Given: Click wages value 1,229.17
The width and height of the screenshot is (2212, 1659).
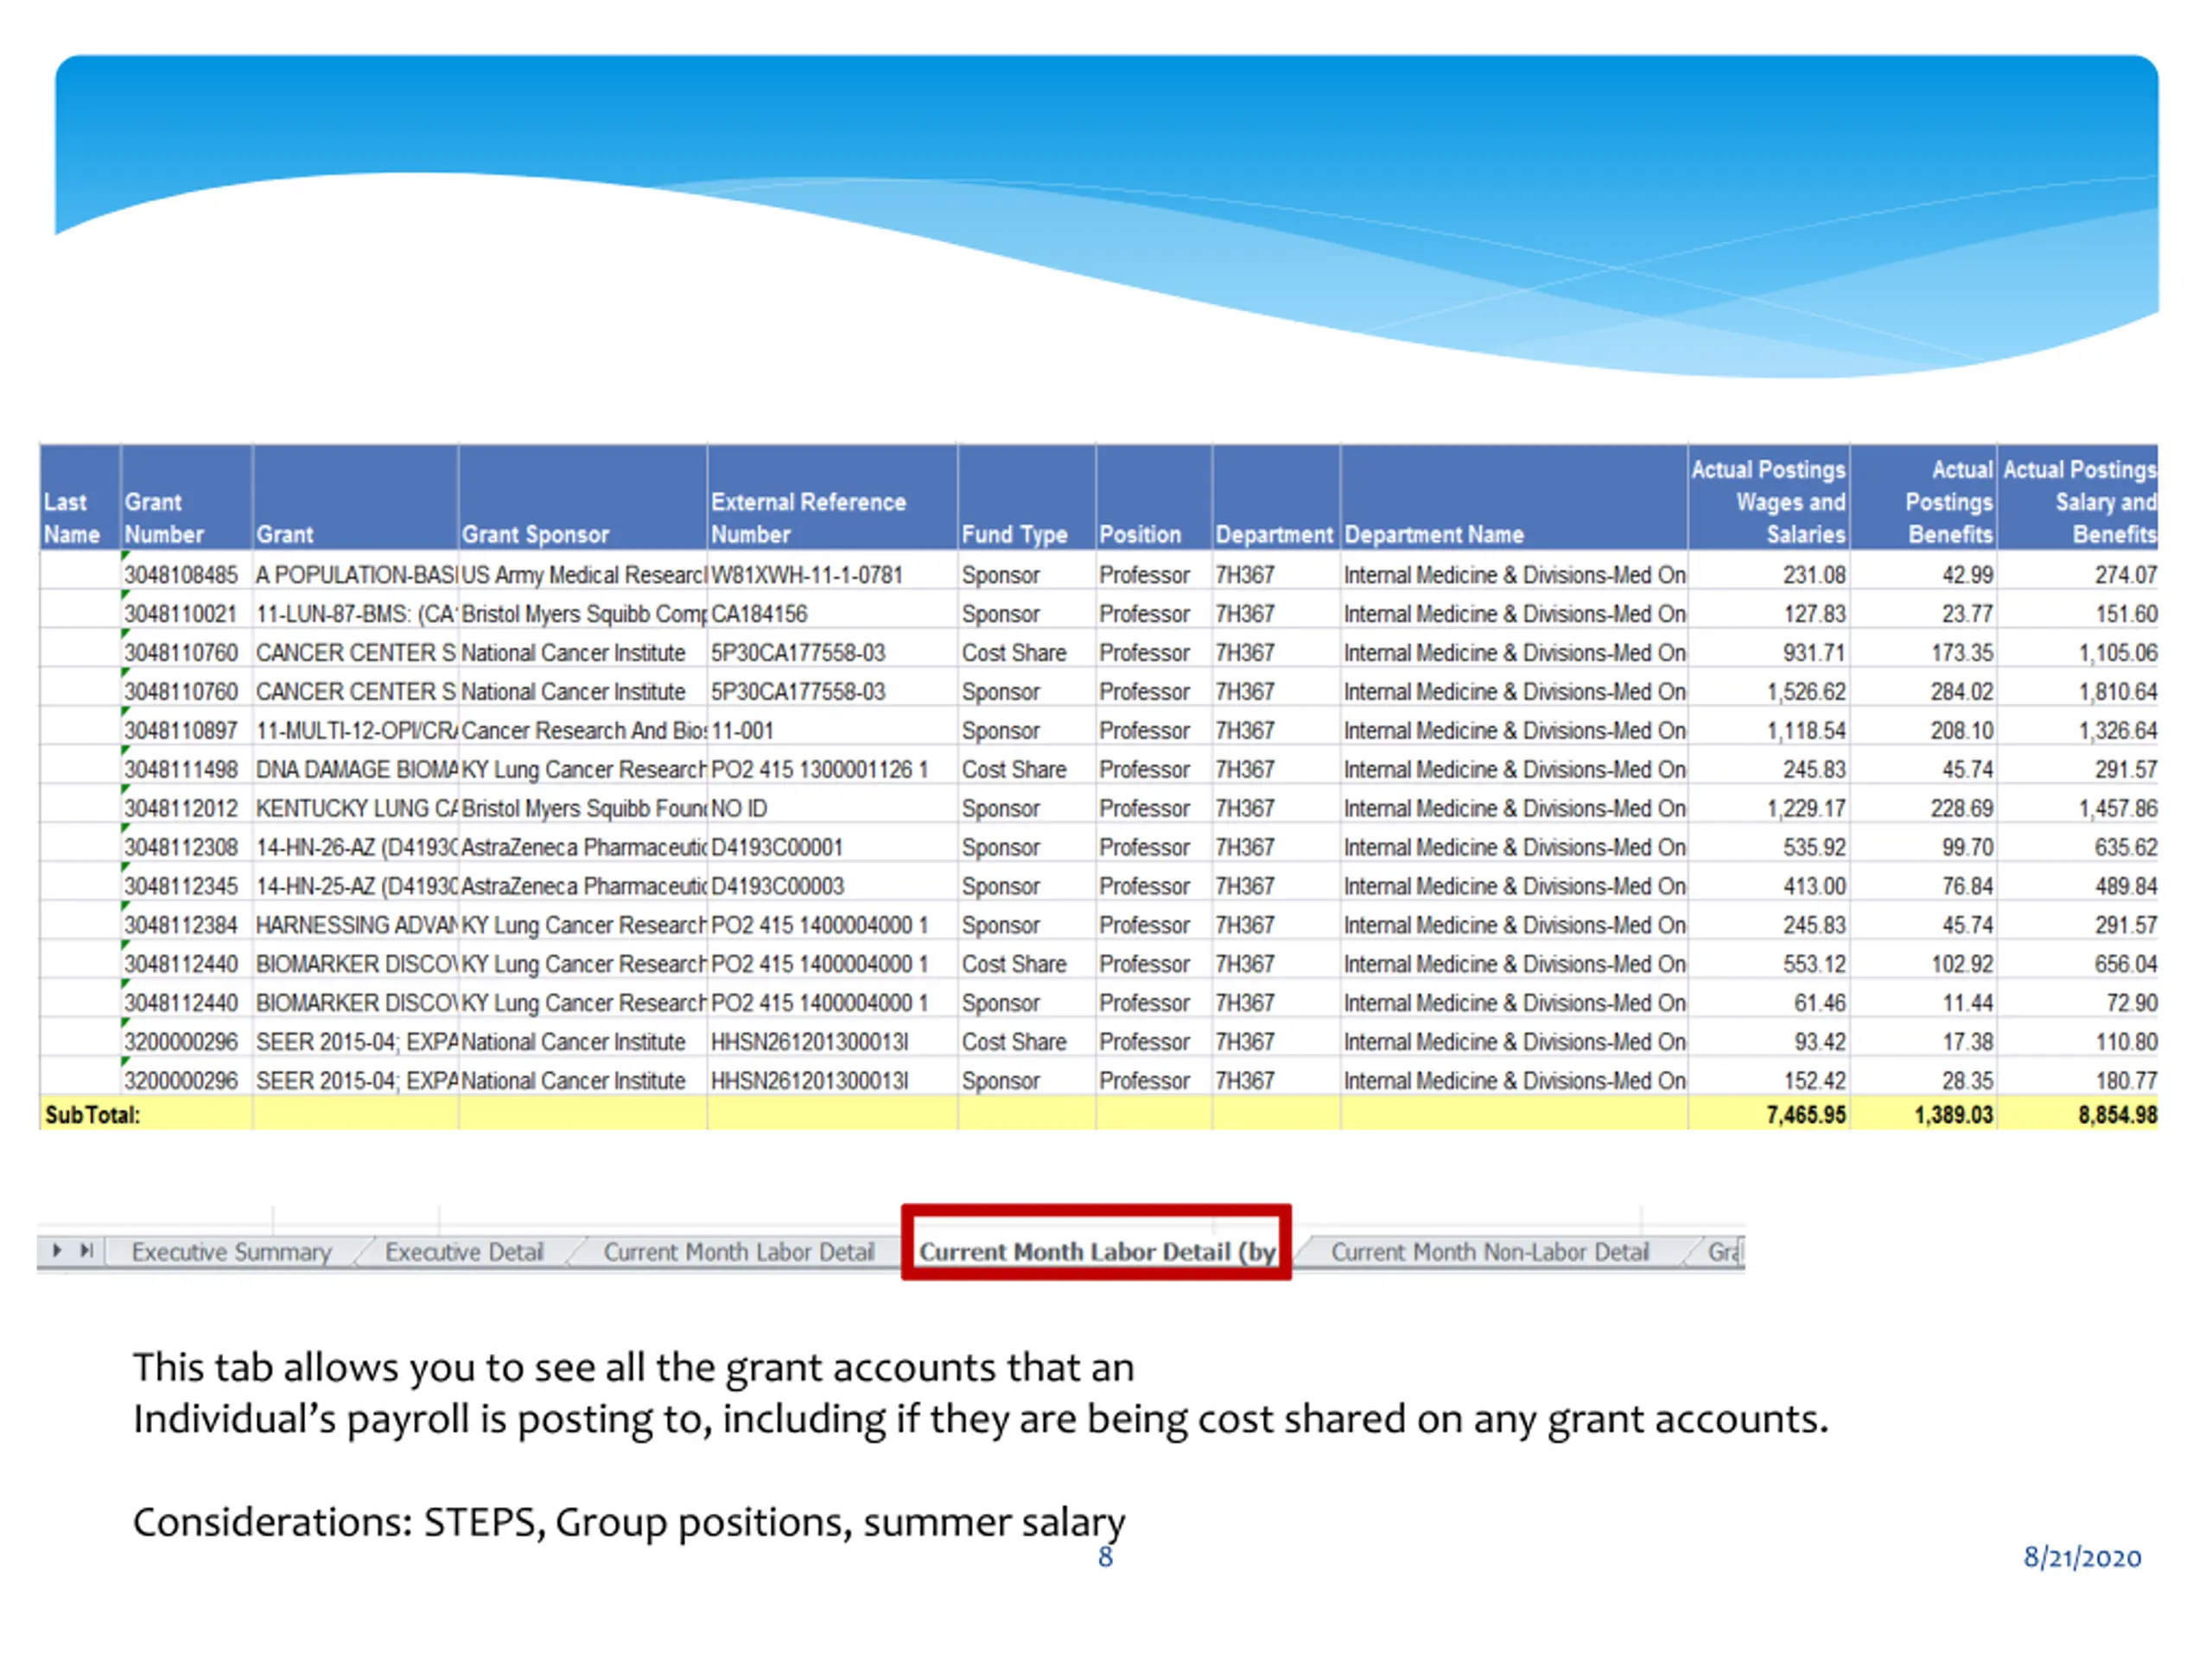Looking at the screenshot, I should coord(1806,808).
